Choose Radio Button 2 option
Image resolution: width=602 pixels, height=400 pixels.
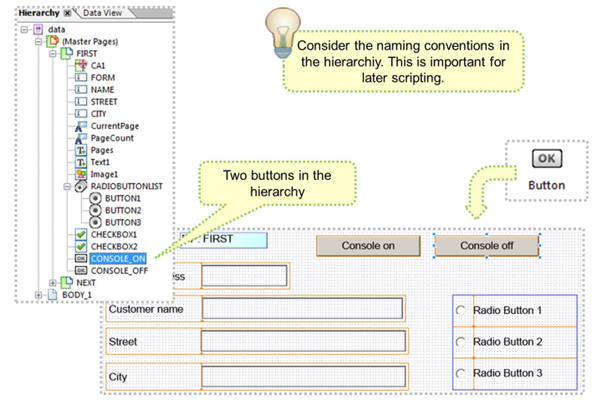click(x=461, y=342)
